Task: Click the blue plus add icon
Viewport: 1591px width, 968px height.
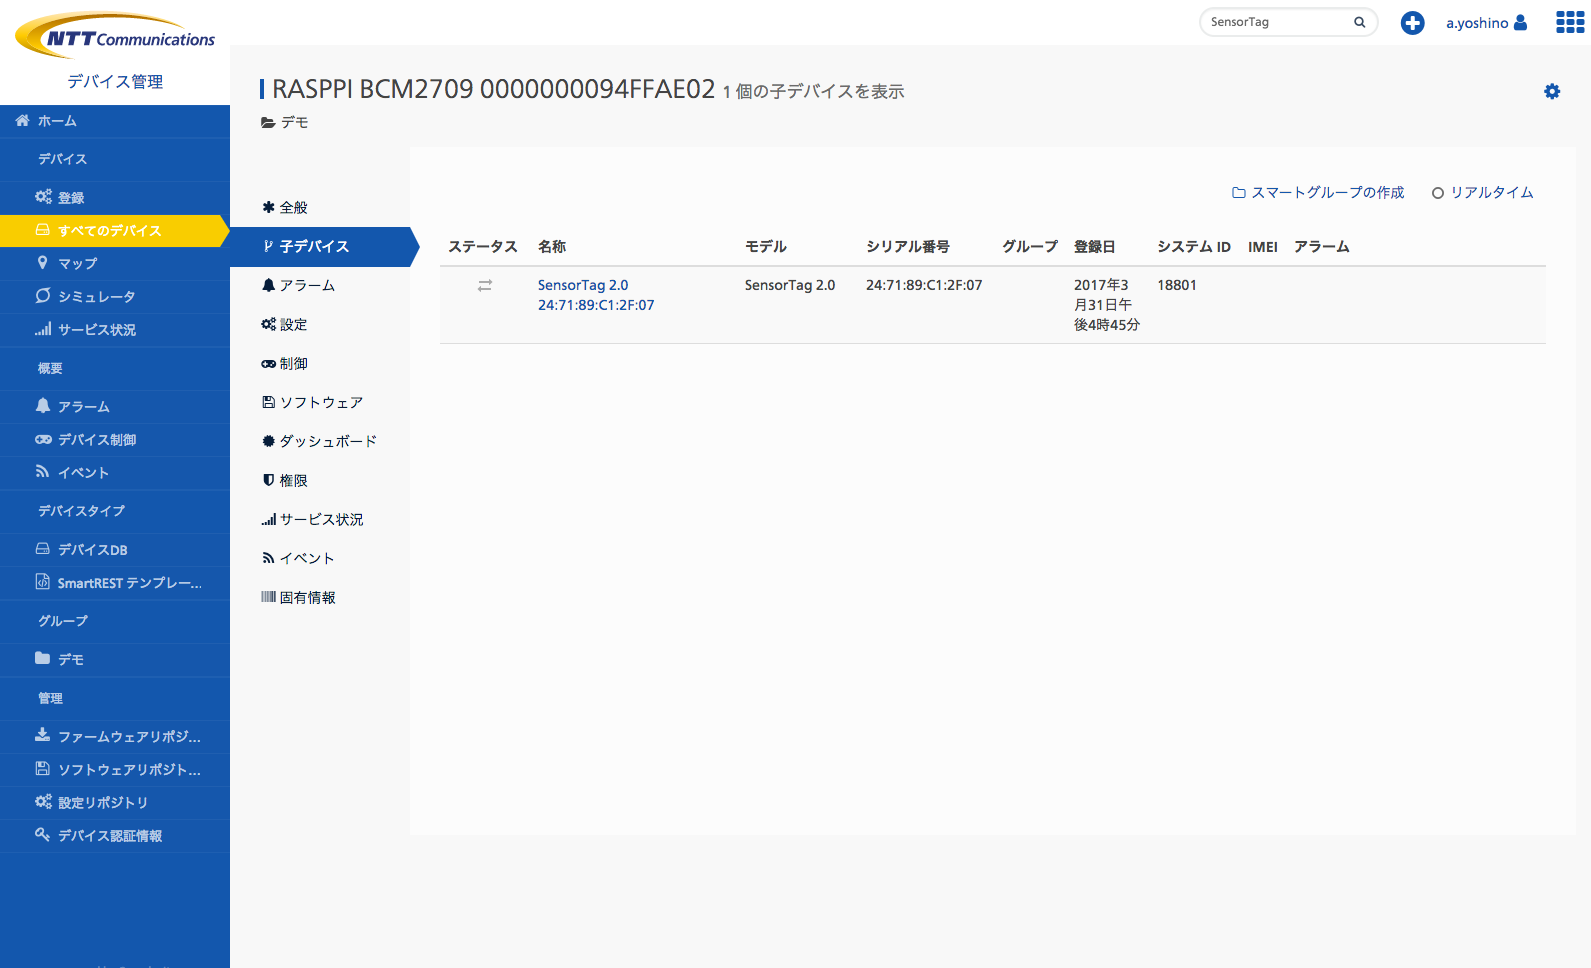Action: [1412, 23]
